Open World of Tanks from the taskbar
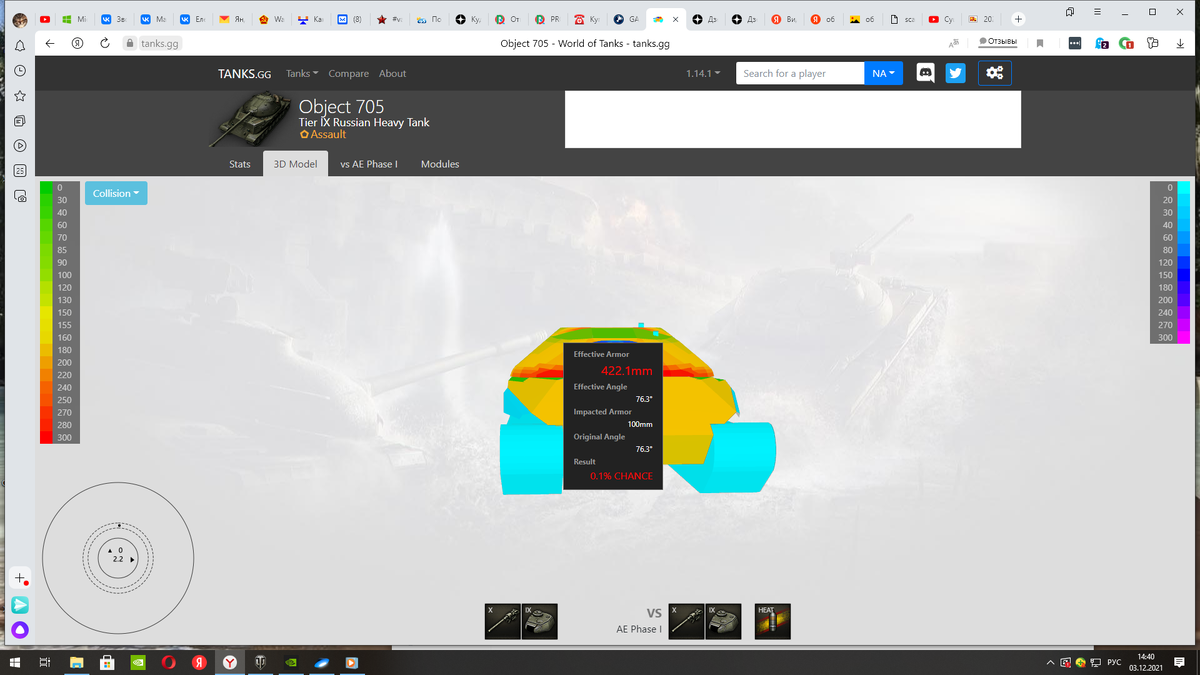Screen dimensions: 1200x675 click(260, 662)
